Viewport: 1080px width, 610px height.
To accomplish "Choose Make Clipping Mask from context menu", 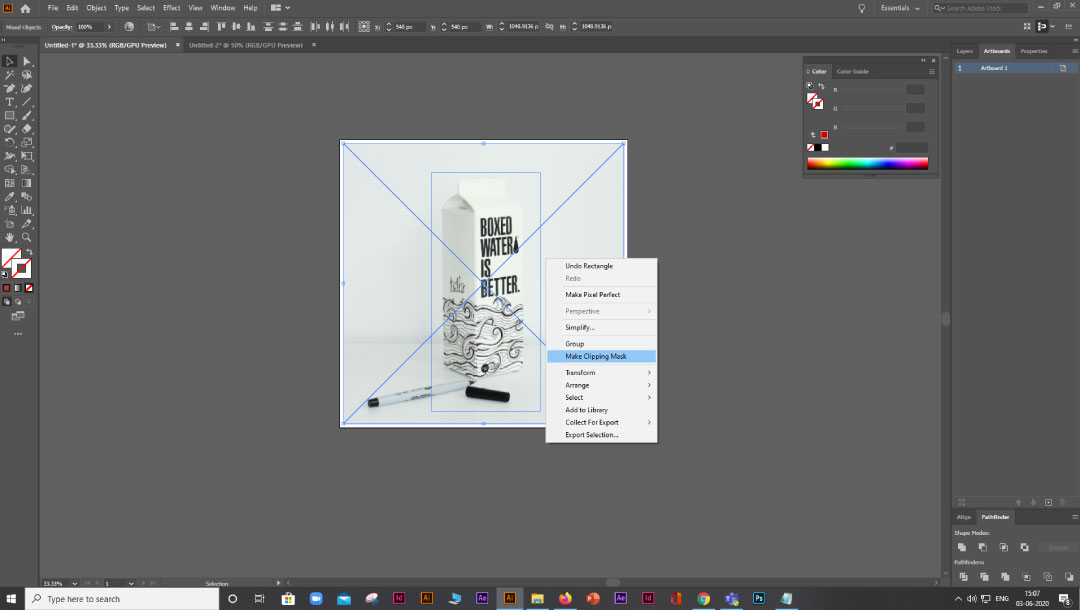I will [601, 356].
